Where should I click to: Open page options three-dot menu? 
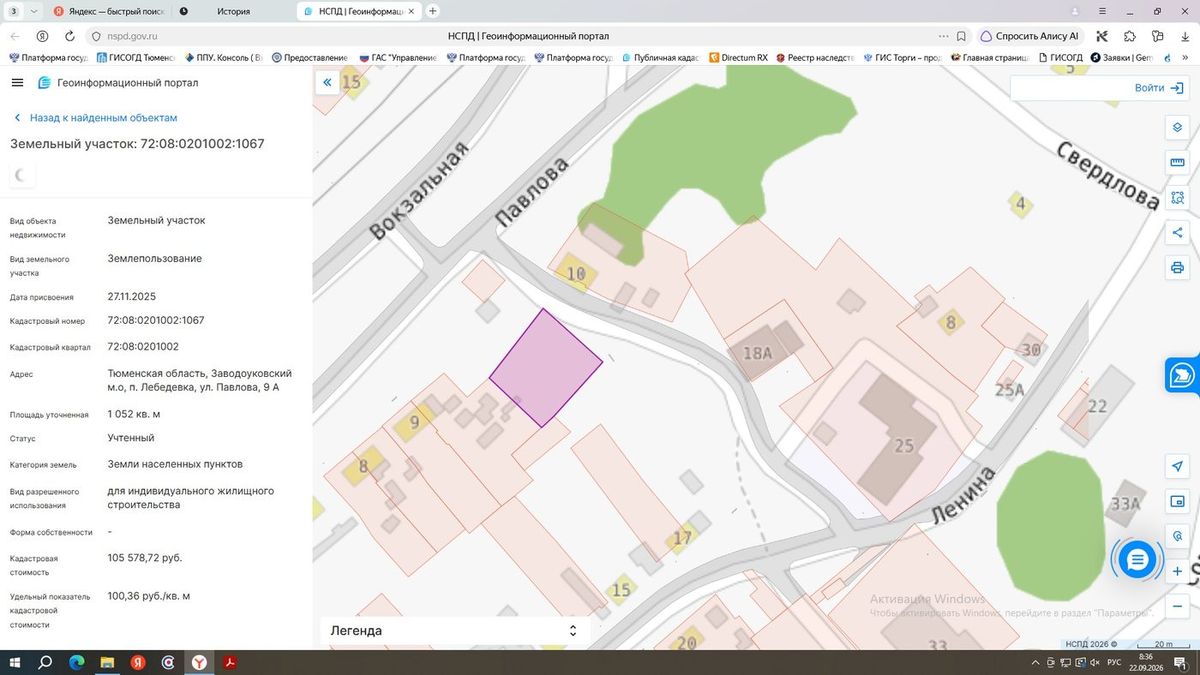point(943,36)
